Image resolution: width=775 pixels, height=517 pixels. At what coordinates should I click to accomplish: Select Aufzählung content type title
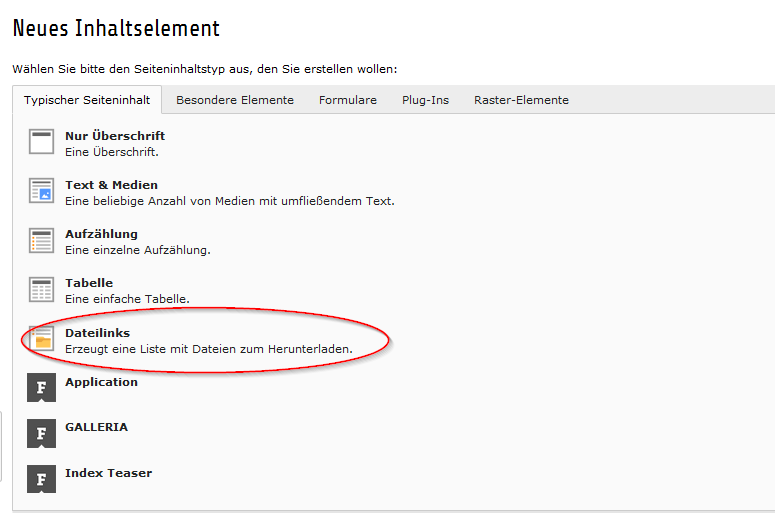[x=101, y=234]
